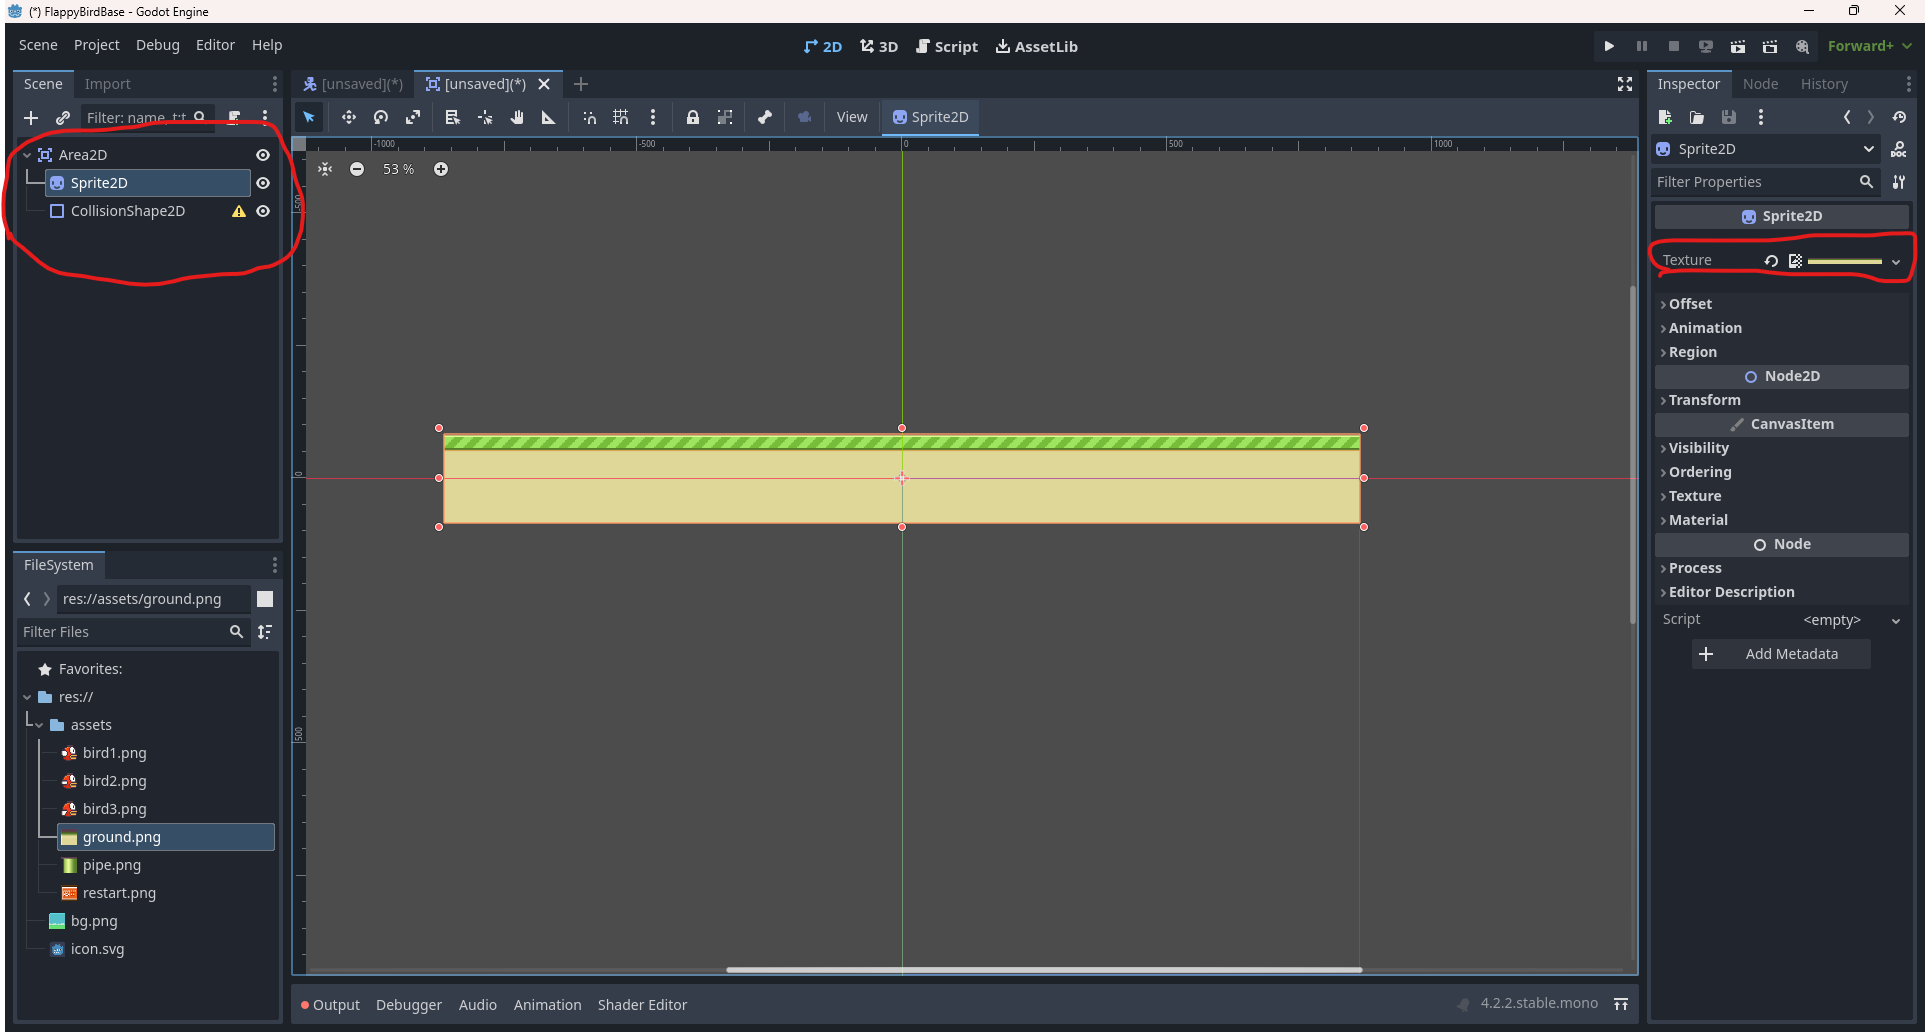Viewport: 1925px width, 1032px height.
Task: Toggle Sprite2D node visibility eye
Action: pyautogui.click(x=263, y=183)
